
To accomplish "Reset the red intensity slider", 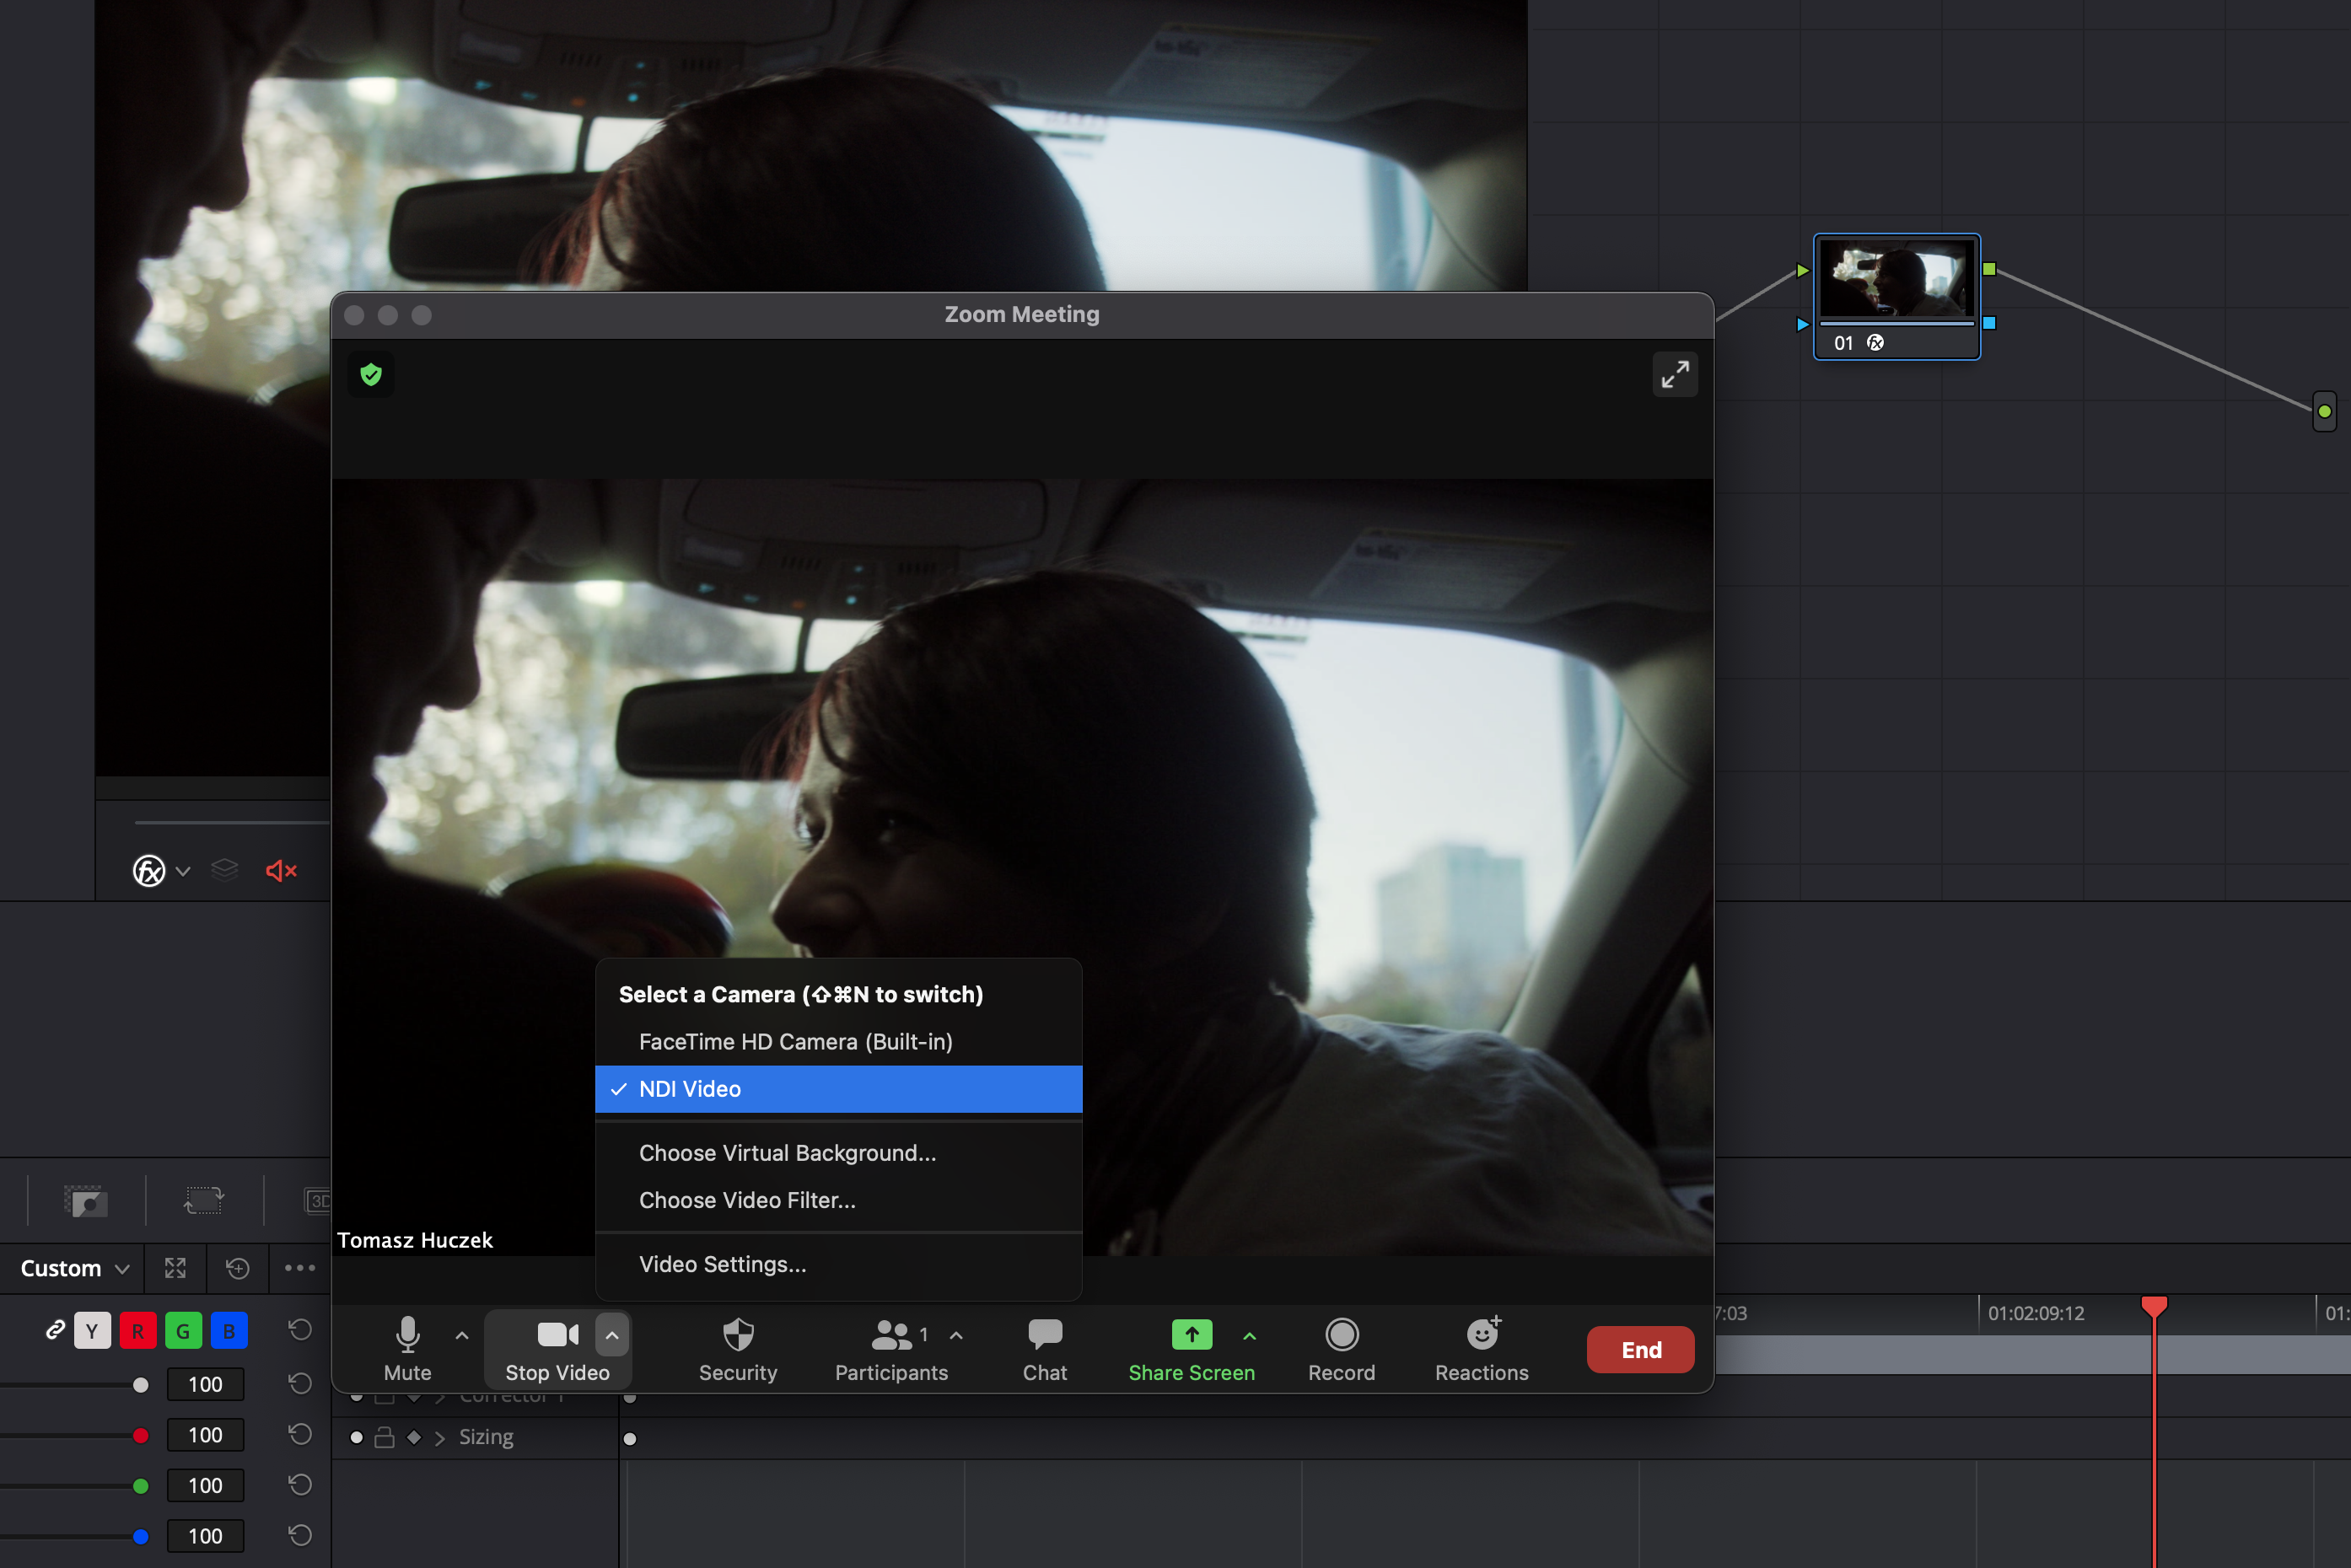I will coord(300,1434).
